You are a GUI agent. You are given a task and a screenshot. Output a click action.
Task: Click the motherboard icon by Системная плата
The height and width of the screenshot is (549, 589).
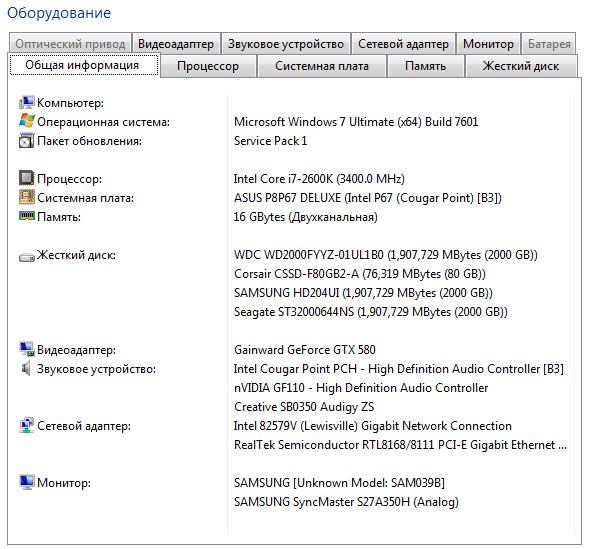[27, 197]
